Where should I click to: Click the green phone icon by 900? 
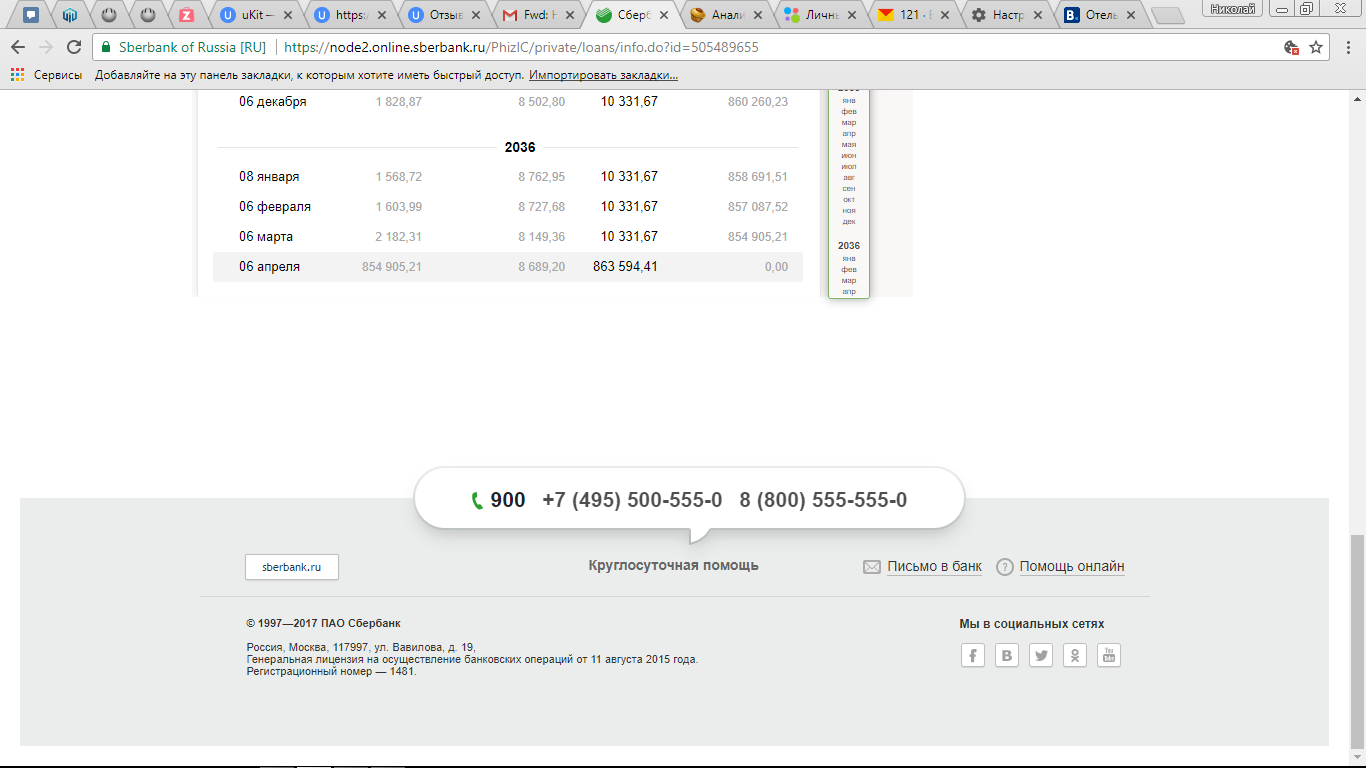(x=477, y=501)
